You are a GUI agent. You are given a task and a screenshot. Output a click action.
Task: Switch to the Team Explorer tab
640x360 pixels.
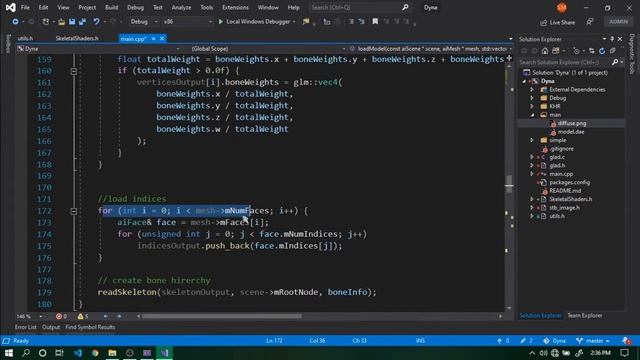pos(584,316)
